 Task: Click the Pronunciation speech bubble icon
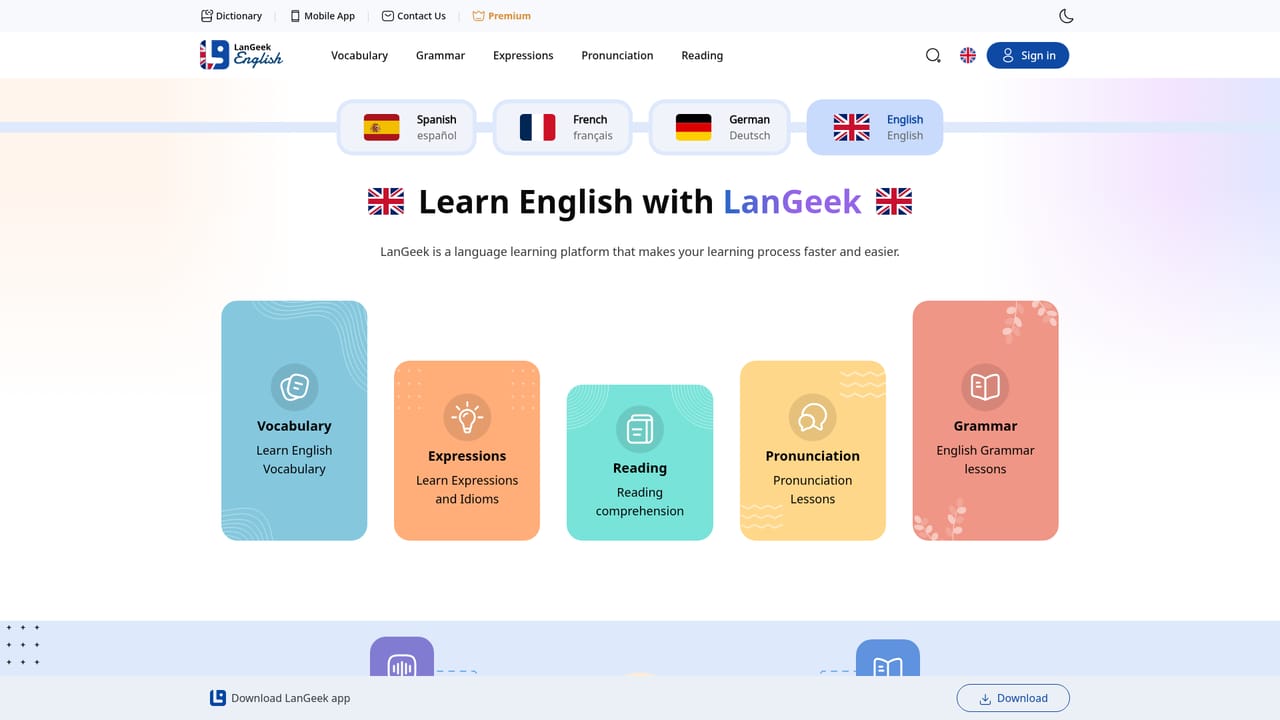[x=813, y=417]
